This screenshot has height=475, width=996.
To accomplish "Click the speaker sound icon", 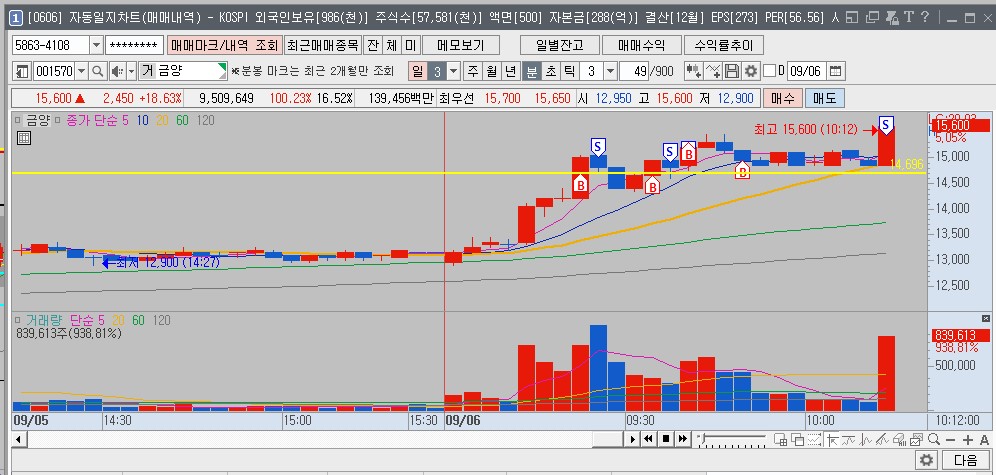I will [x=117, y=71].
